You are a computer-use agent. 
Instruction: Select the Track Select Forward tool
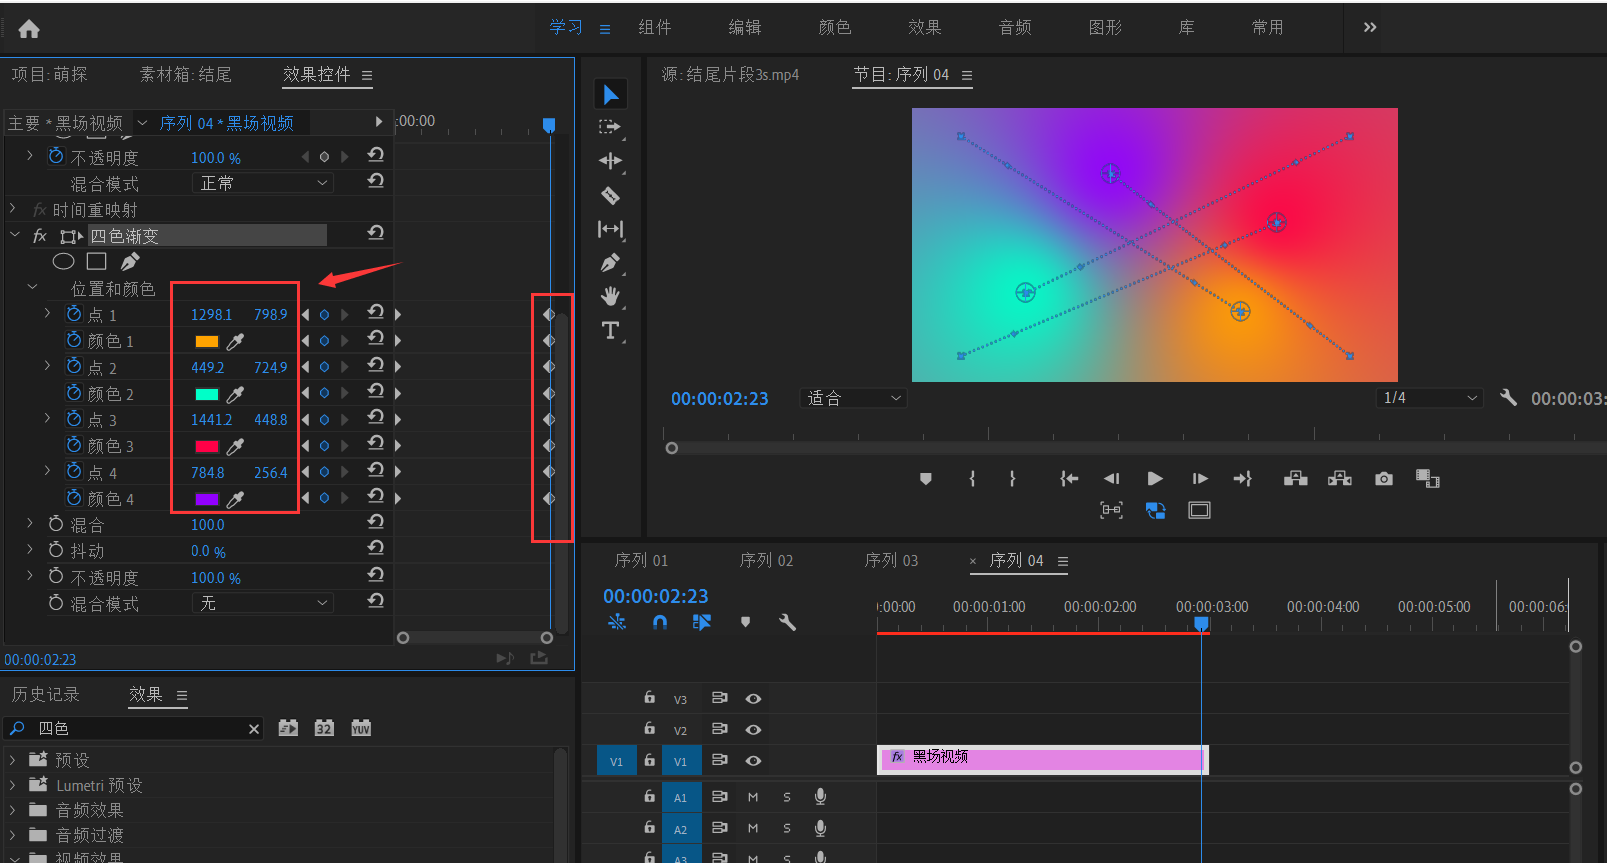[610, 127]
